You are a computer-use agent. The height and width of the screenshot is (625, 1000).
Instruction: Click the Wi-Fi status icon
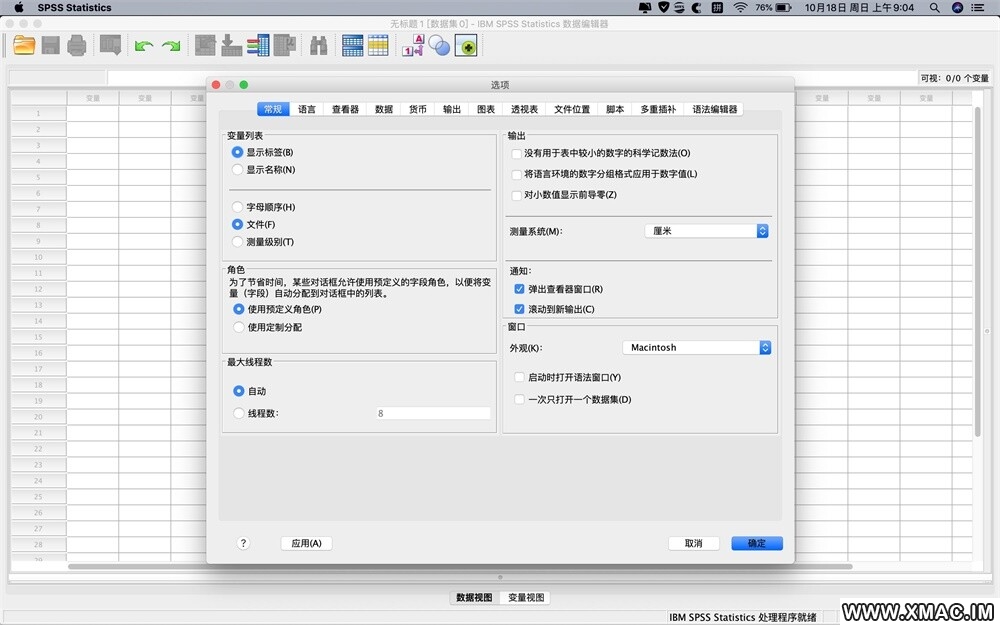(740, 8)
